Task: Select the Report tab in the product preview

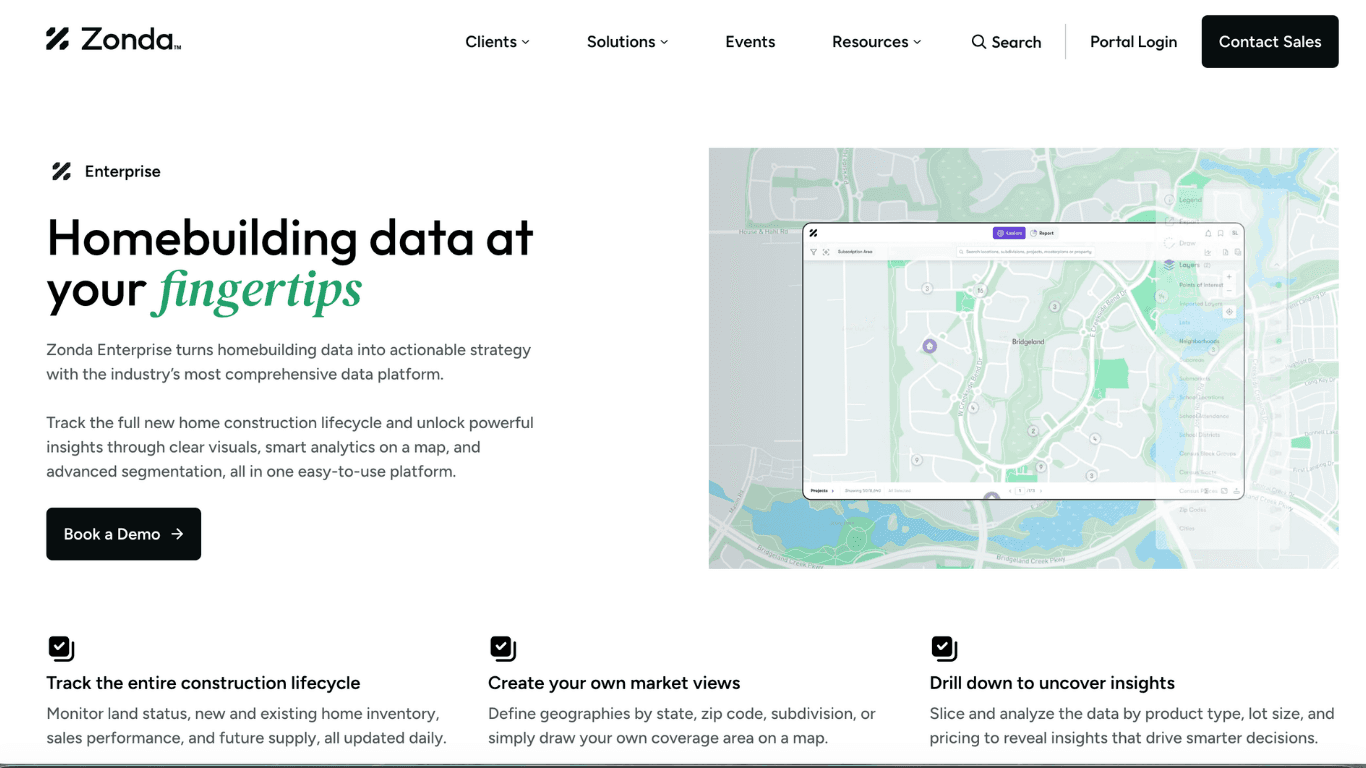Action: [x=1042, y=233]
